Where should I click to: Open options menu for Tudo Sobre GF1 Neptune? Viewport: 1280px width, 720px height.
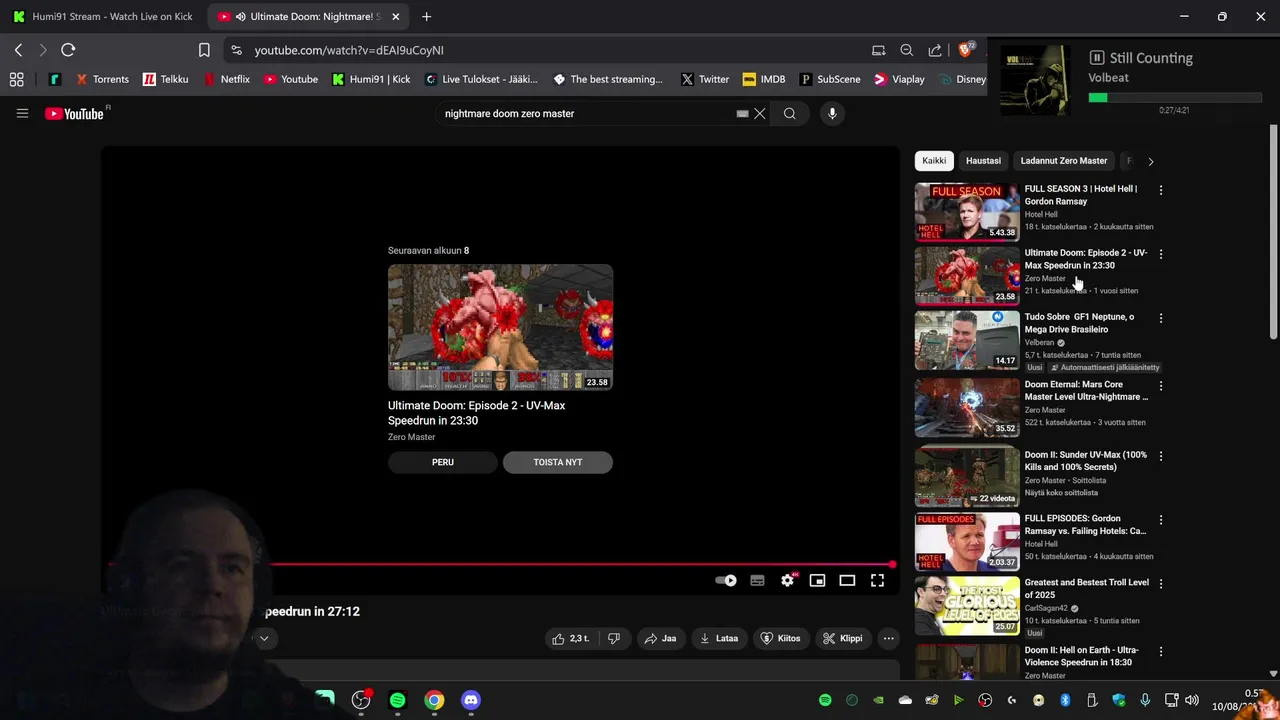pyautogui.click(x=1161, y=318)
